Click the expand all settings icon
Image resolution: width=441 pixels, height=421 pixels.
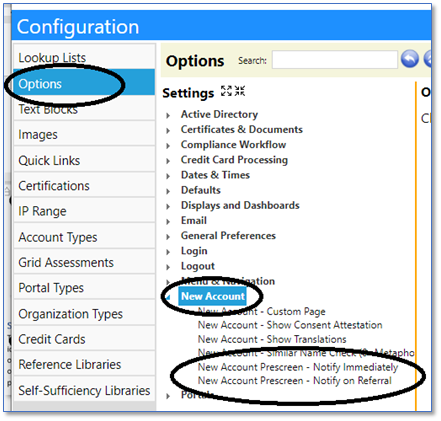click(226, 91)
